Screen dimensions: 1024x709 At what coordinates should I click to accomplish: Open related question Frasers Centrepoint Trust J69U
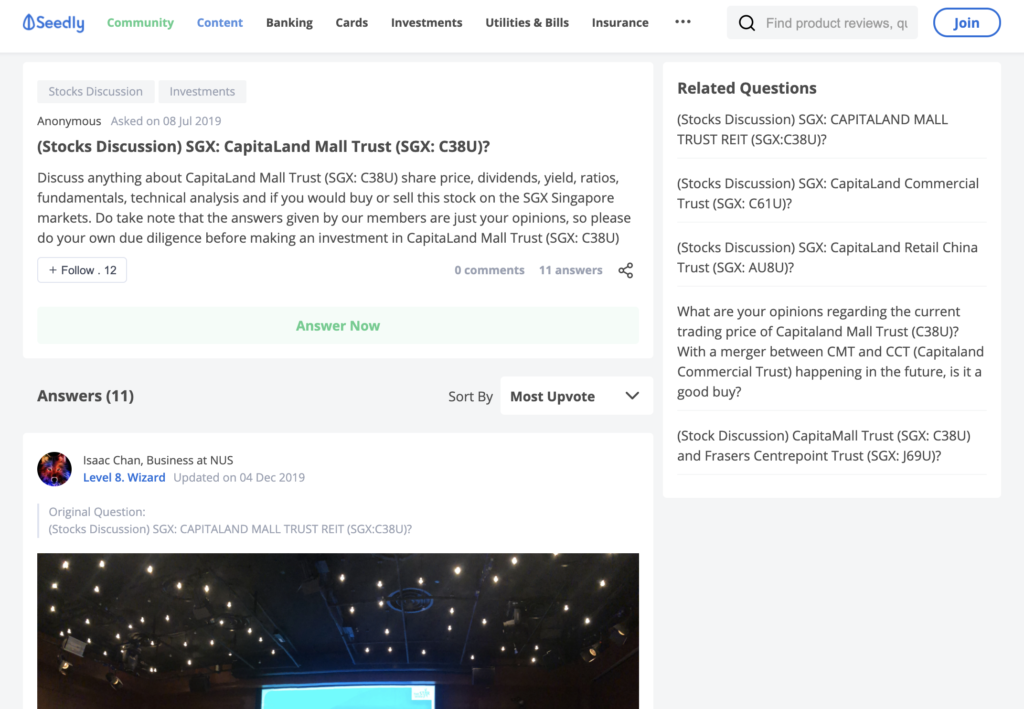(x=824, y=445)
